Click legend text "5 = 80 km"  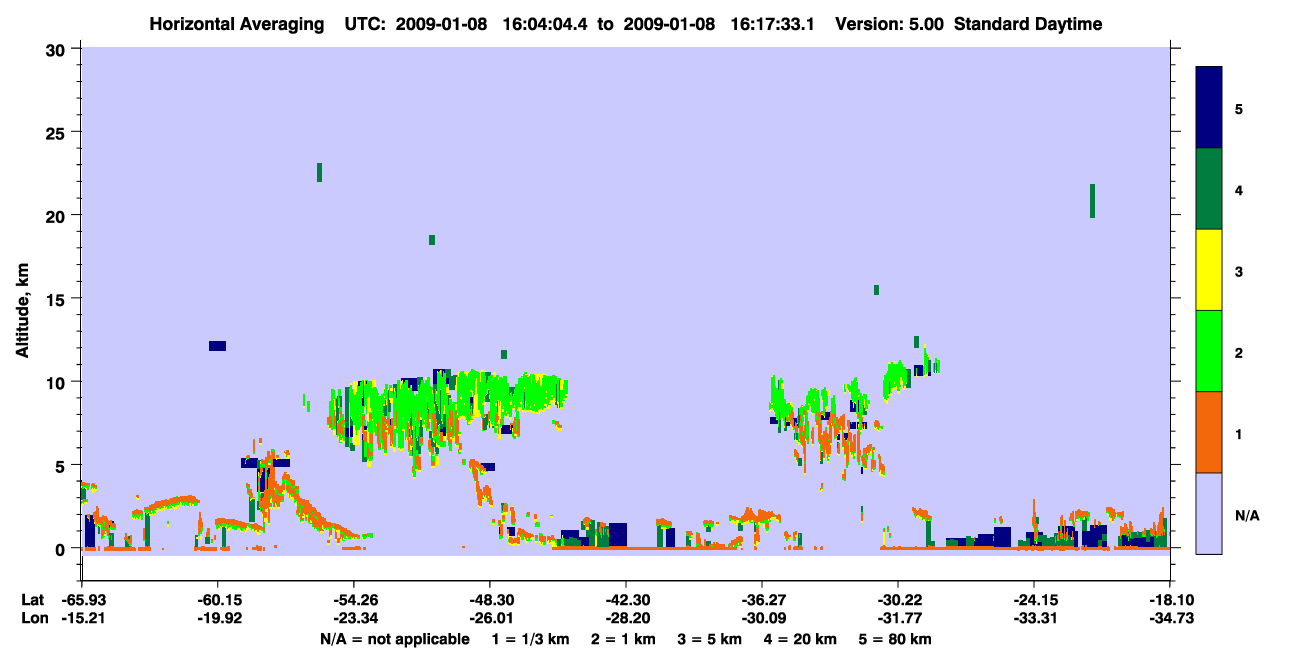(896, 639)
